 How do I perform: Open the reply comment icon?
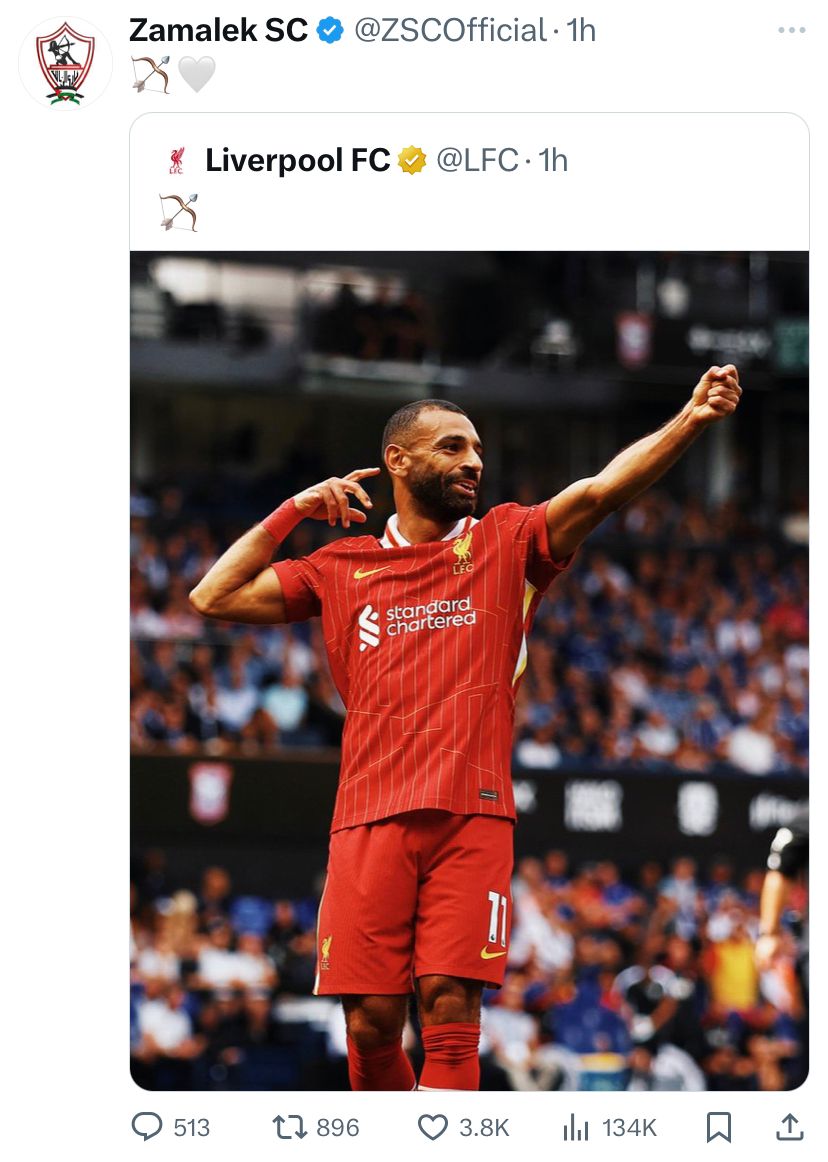tap(147, 1126)
